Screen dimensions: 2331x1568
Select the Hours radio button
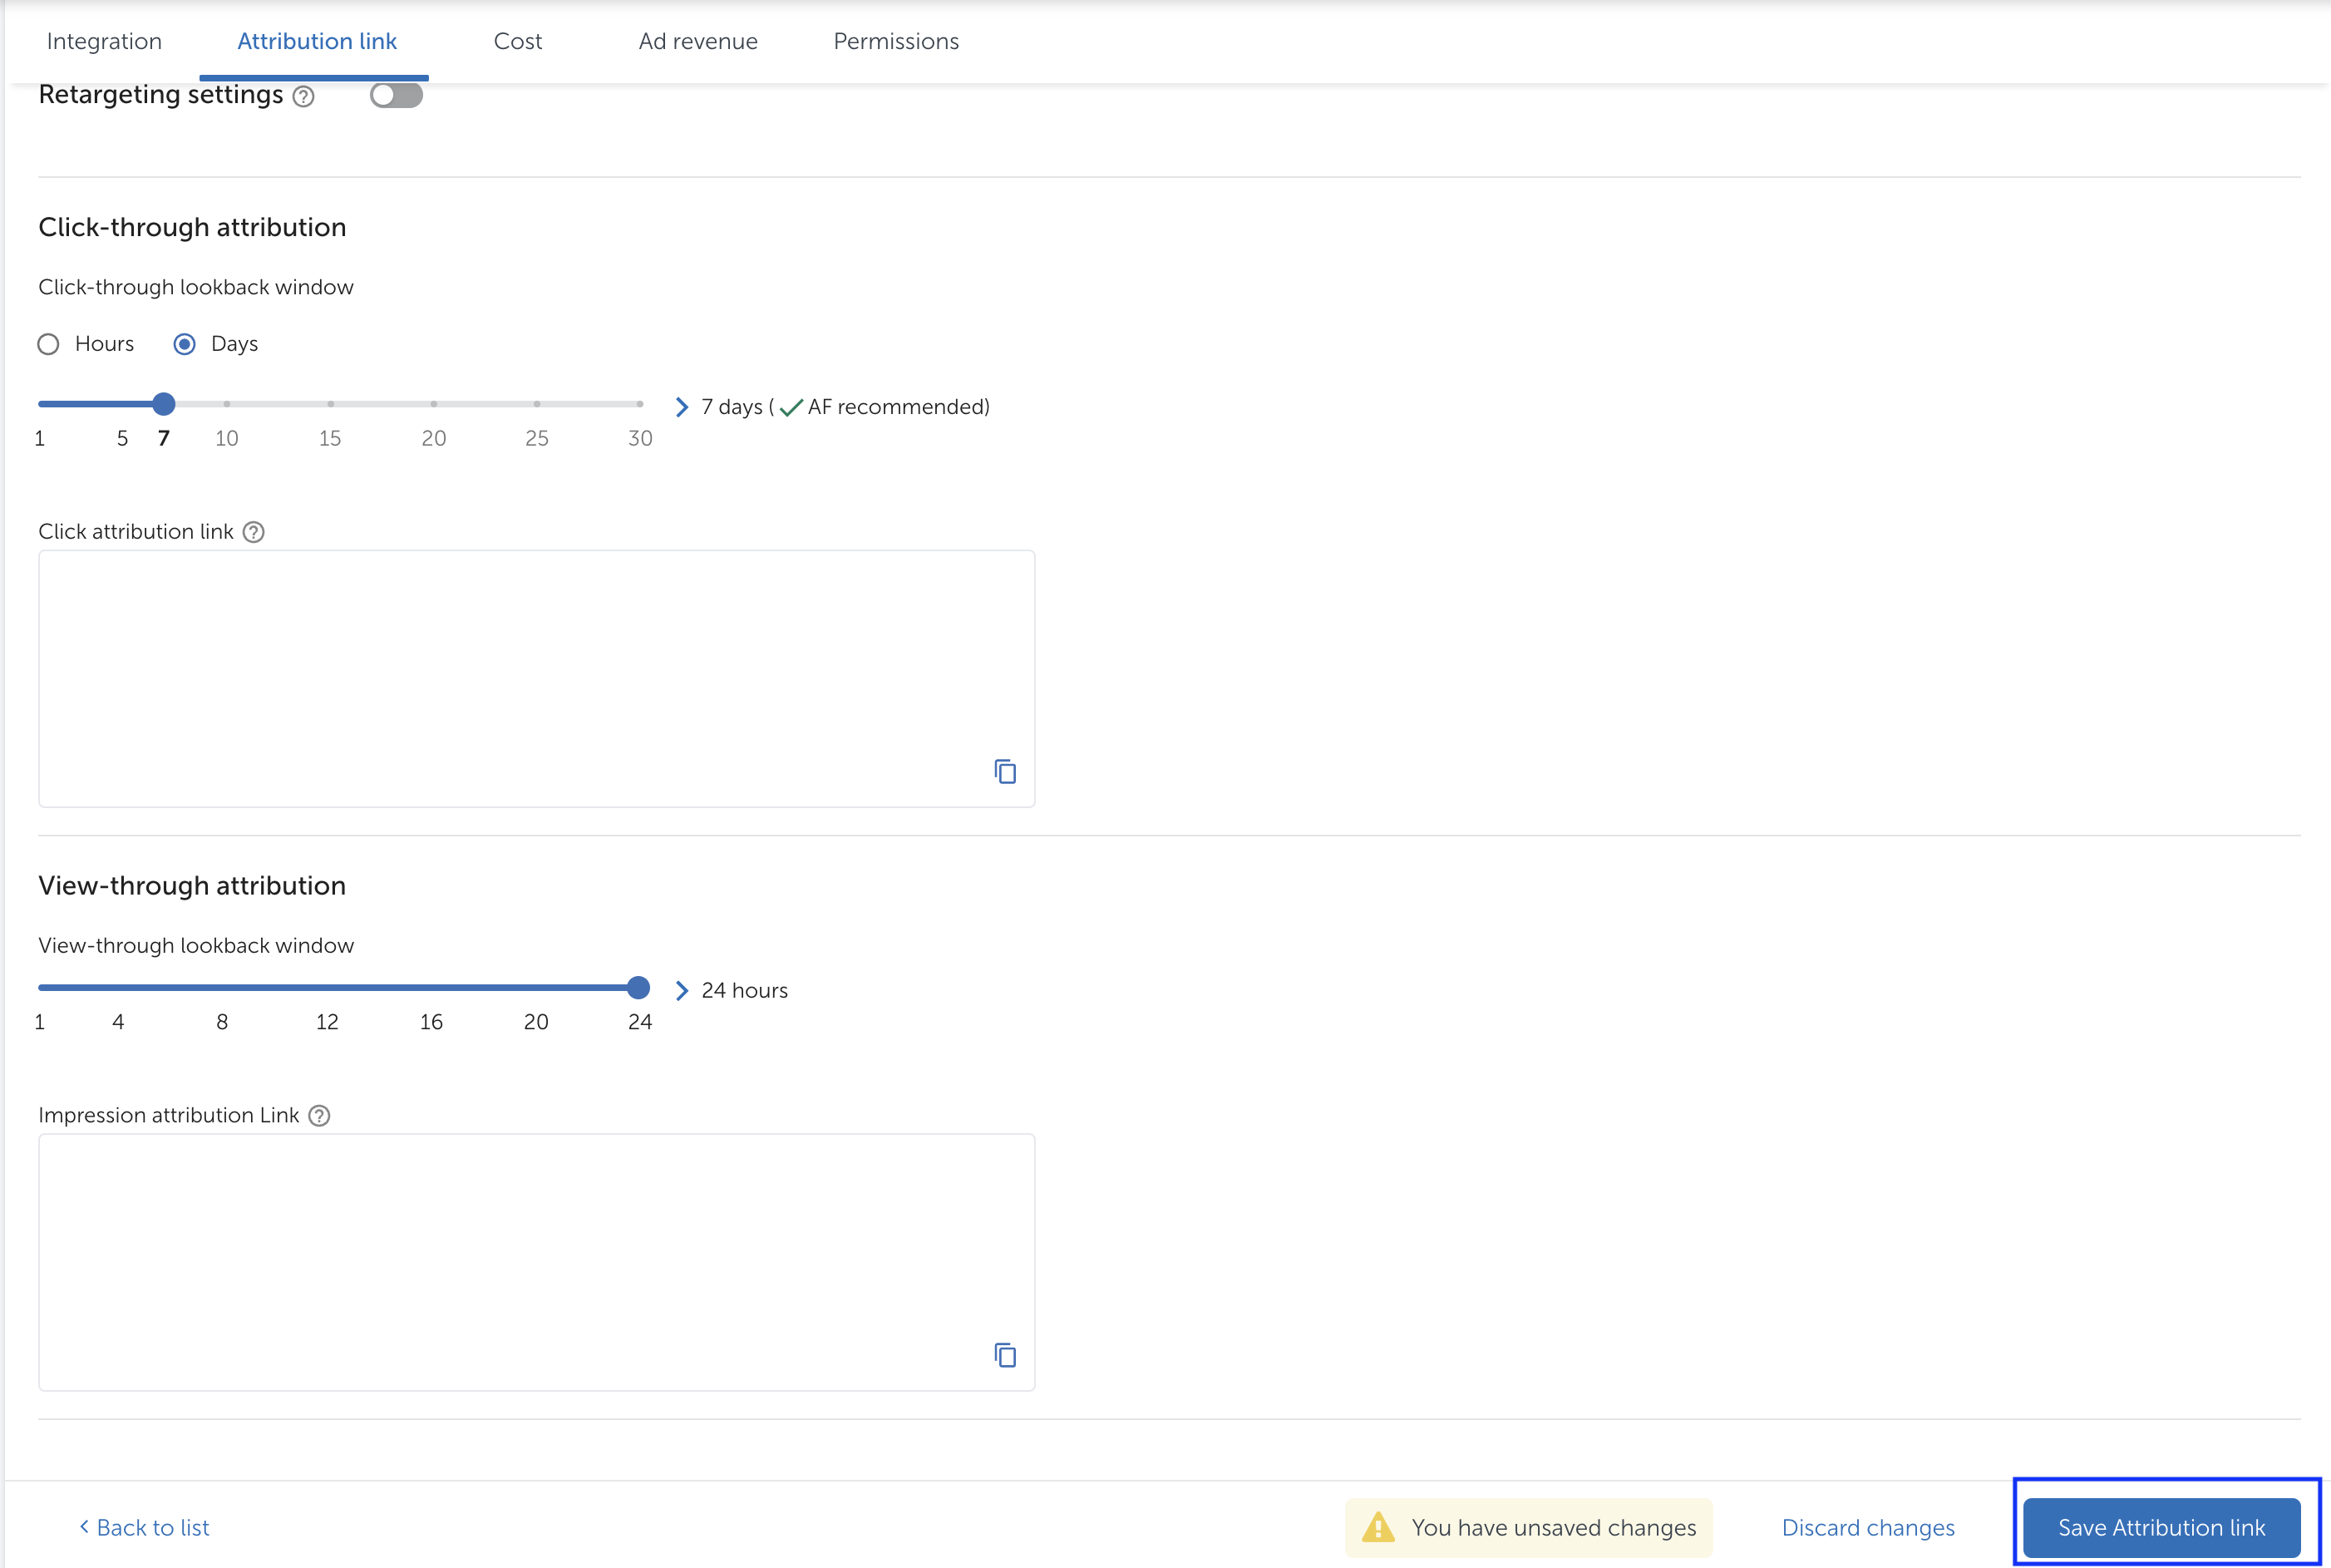coord(48,344)
